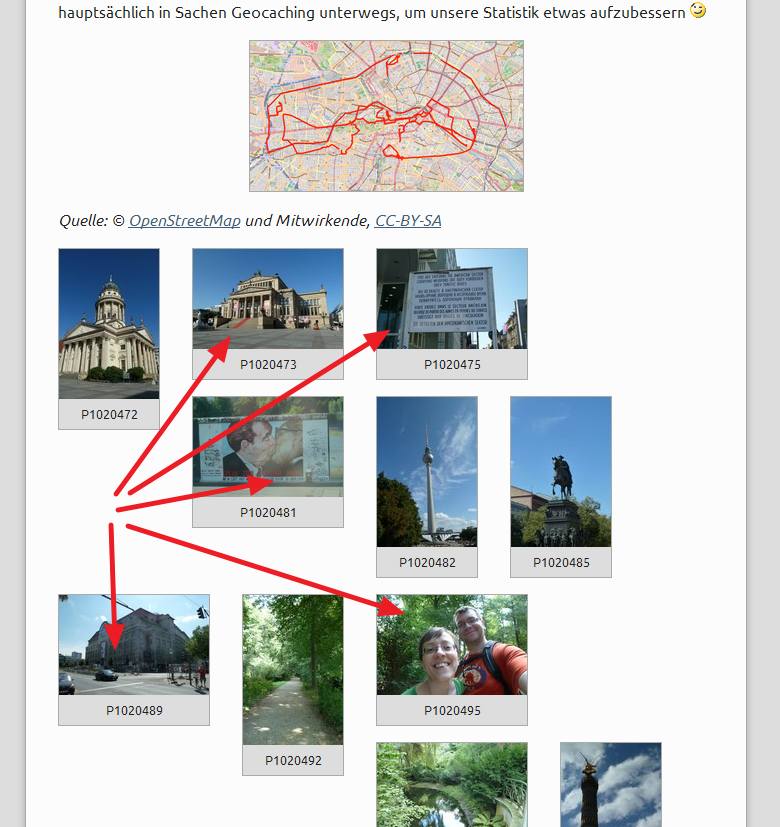
Task: View the garden pond photo thumbnail
Action: click(x=451, y=785)
